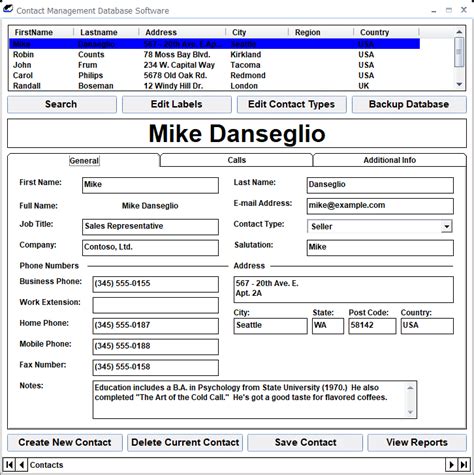Click the Work Extension input field

pyautogui.click(x=155, y=305)
